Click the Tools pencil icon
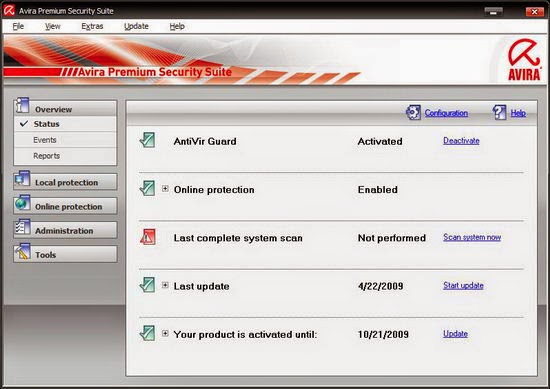550x389 pixels. pyautogui.click(x=22, y=251)
